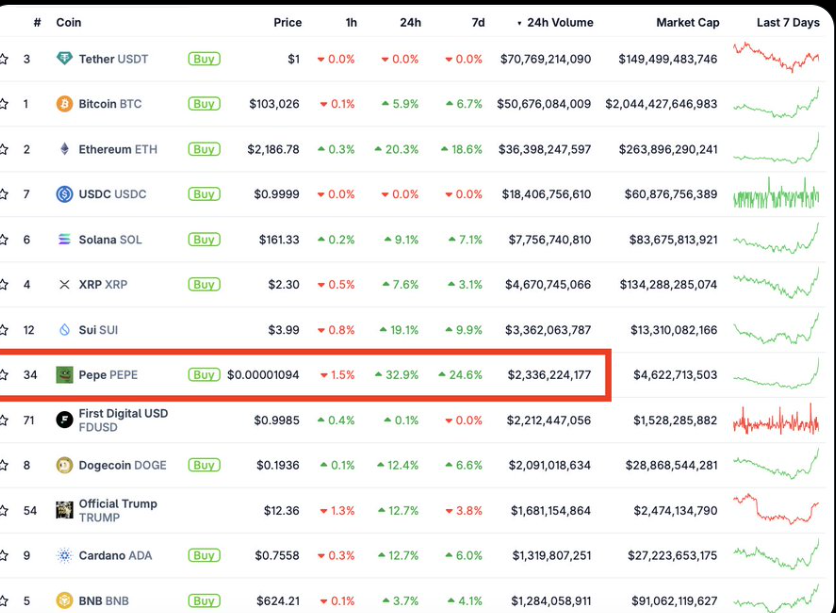Open the Sui SUI coin page
836x613 pixels.
[98, 330]
